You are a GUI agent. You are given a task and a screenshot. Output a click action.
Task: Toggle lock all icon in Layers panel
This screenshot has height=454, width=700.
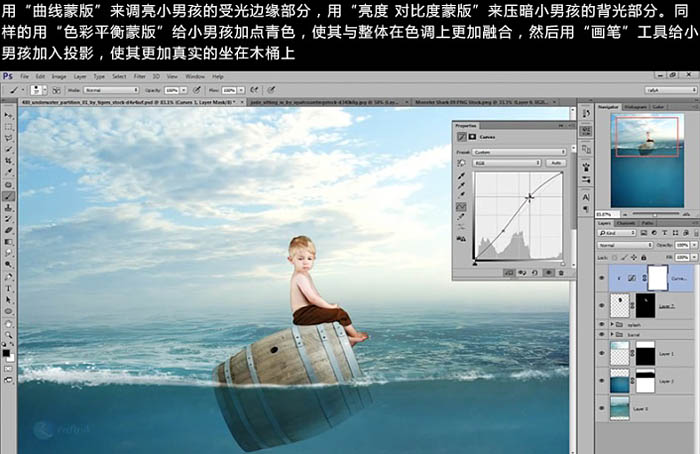click(644, 258)
